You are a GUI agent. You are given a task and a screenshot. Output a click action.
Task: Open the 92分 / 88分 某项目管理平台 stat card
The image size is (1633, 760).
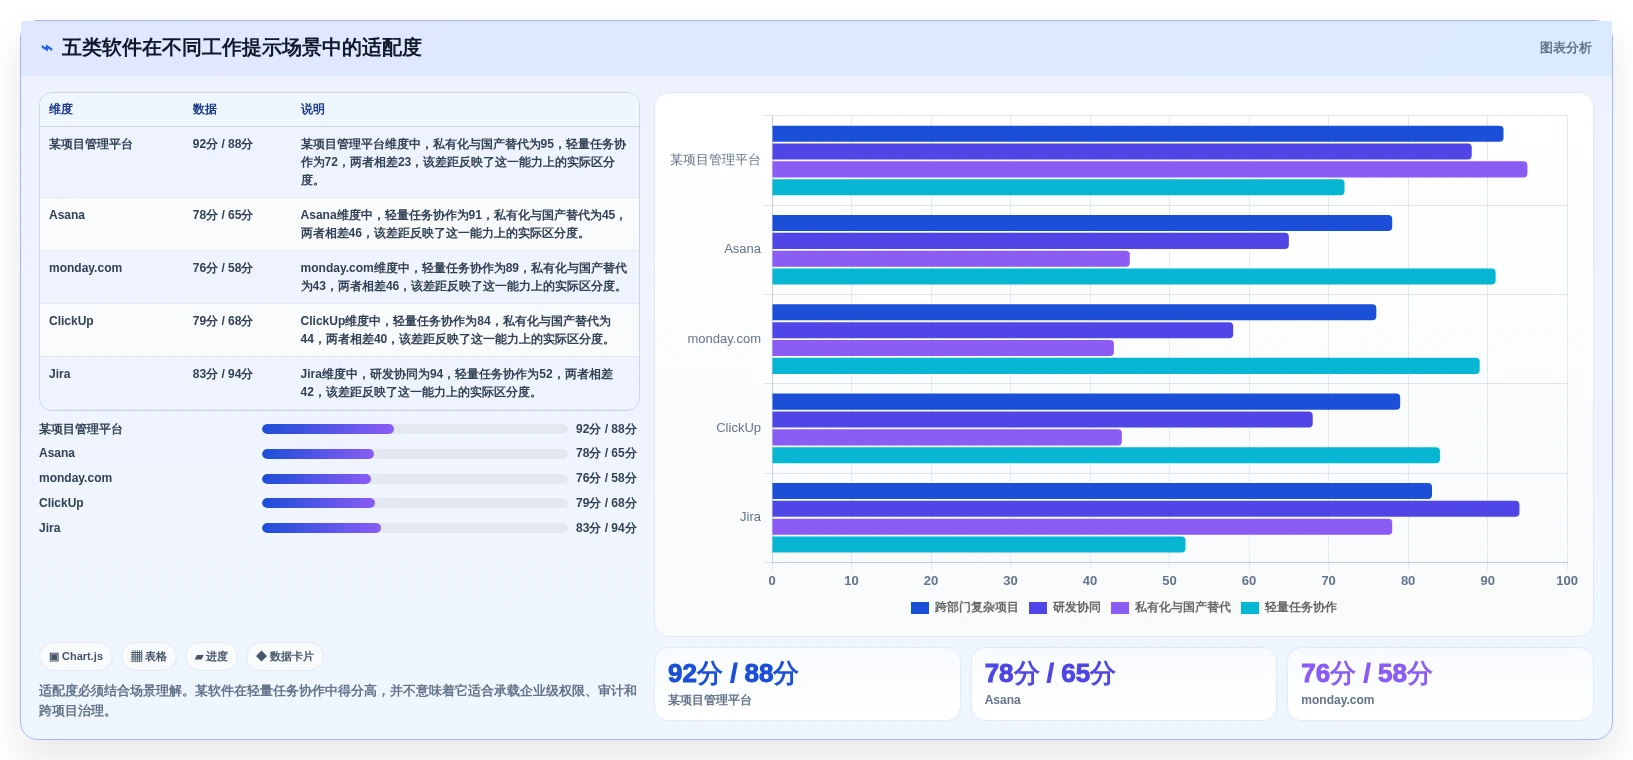807,684
